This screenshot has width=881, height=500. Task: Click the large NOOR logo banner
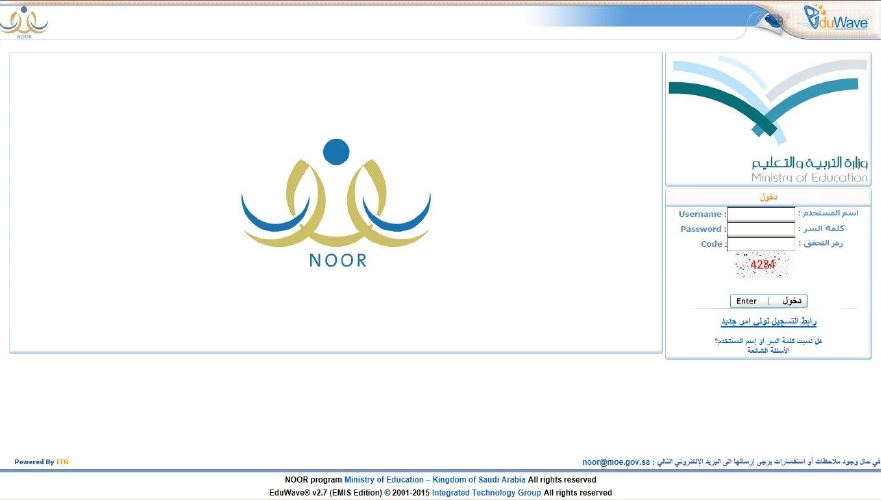point(336,203)
